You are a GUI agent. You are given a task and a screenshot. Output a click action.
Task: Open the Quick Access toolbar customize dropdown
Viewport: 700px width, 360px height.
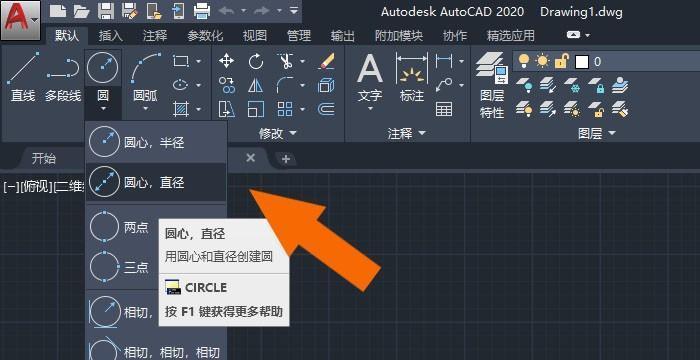[x=293, y=10]
